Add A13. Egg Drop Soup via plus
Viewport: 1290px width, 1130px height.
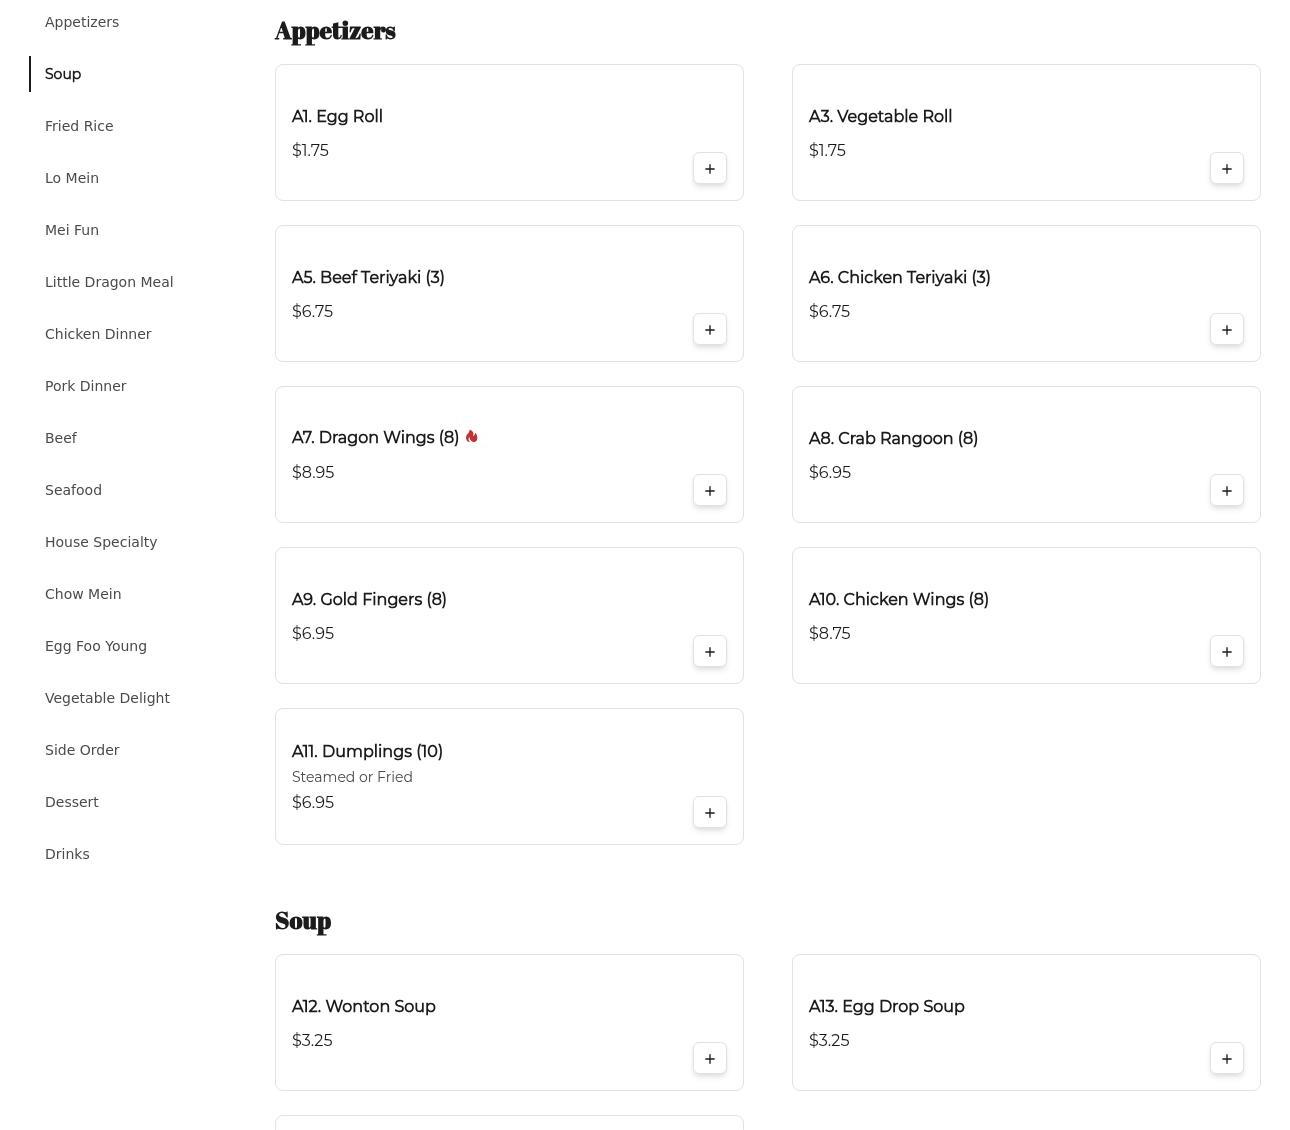(1226, 1059)
